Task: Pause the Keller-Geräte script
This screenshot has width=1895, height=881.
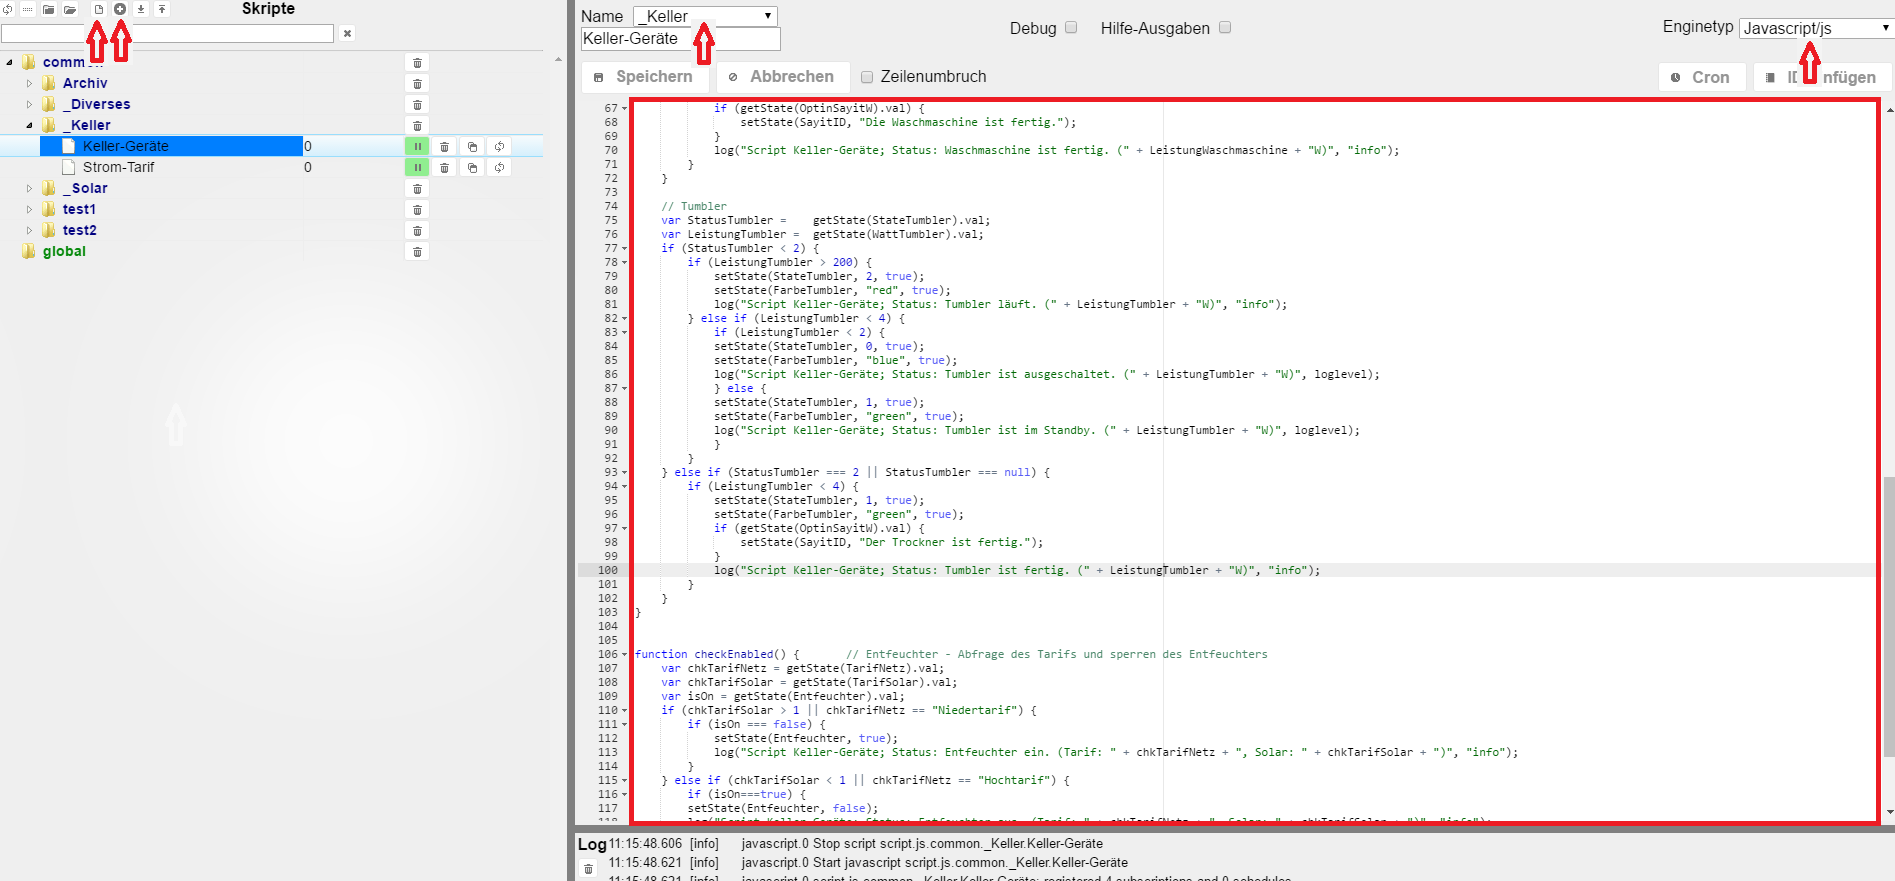Action: [417, 147]
